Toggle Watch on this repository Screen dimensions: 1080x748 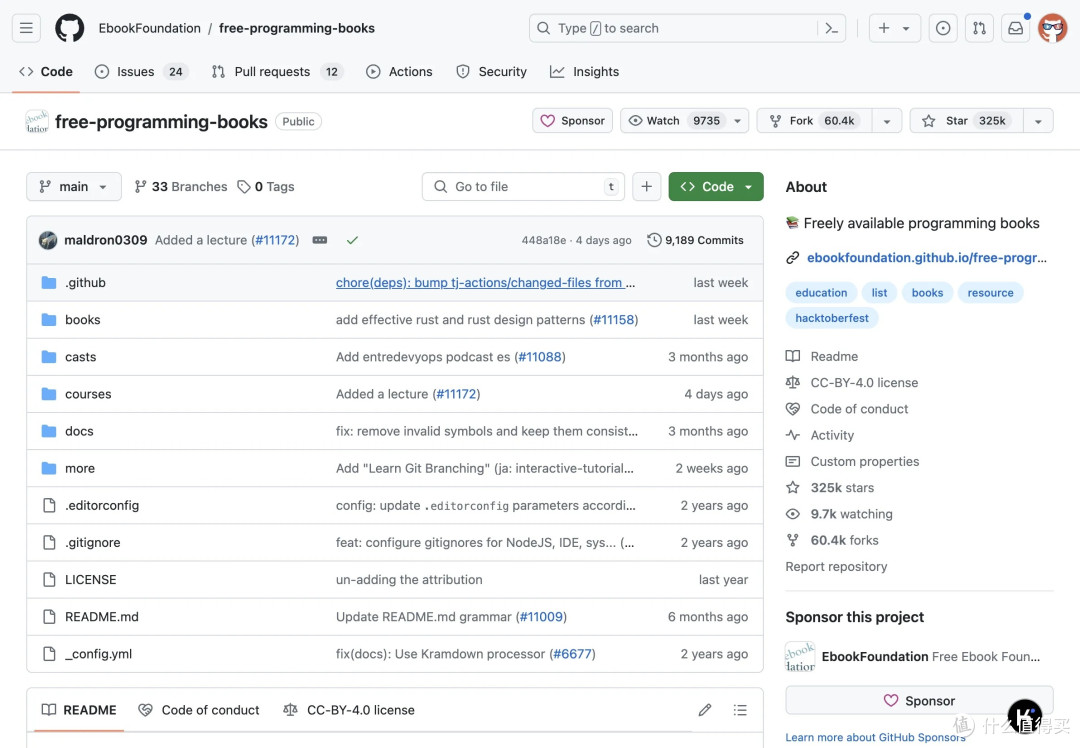point(674,121)
